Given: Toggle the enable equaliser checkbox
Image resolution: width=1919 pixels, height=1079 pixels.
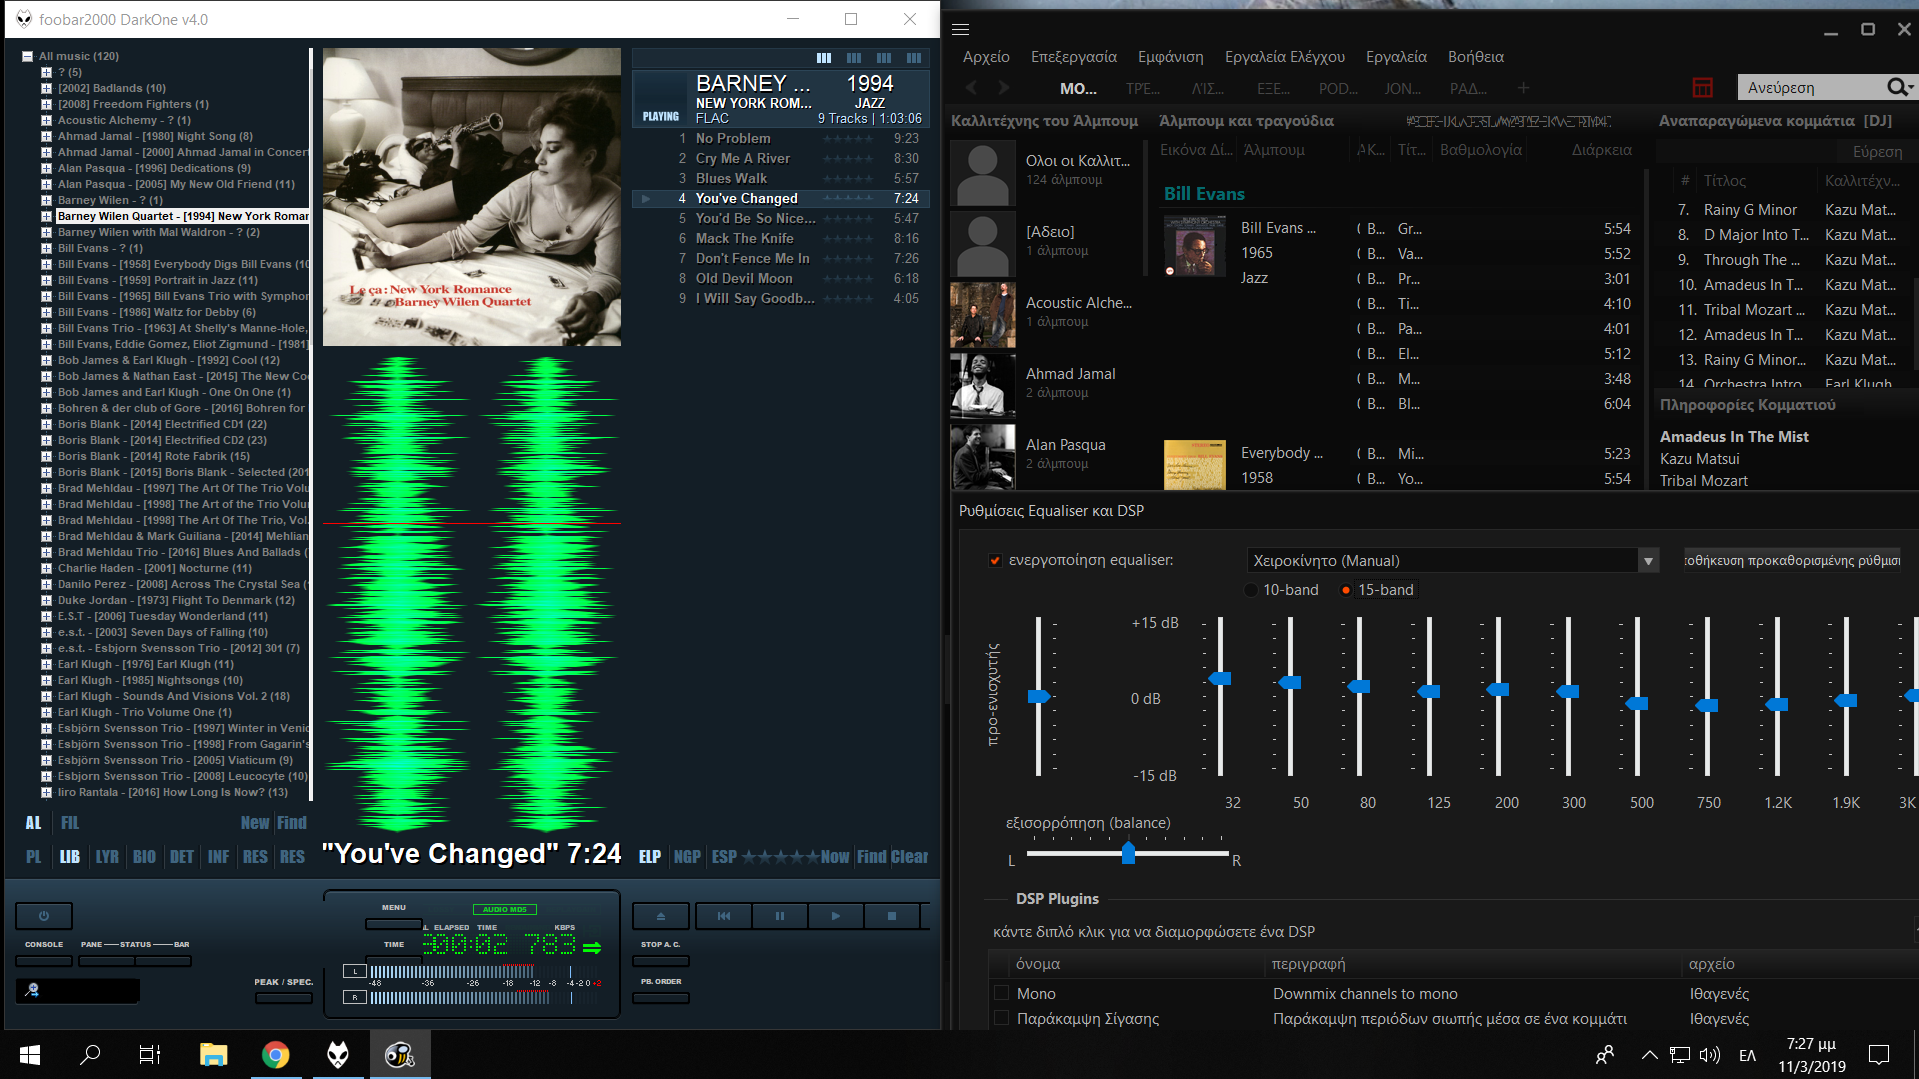Looking at the screenshot, I should (995, 561).
